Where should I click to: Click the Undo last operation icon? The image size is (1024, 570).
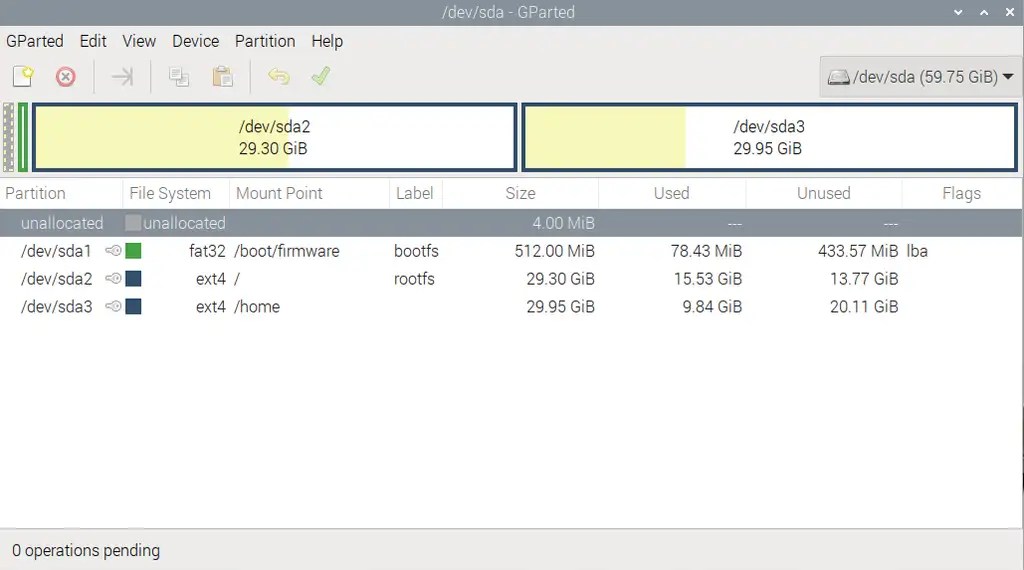pos(278,77)
